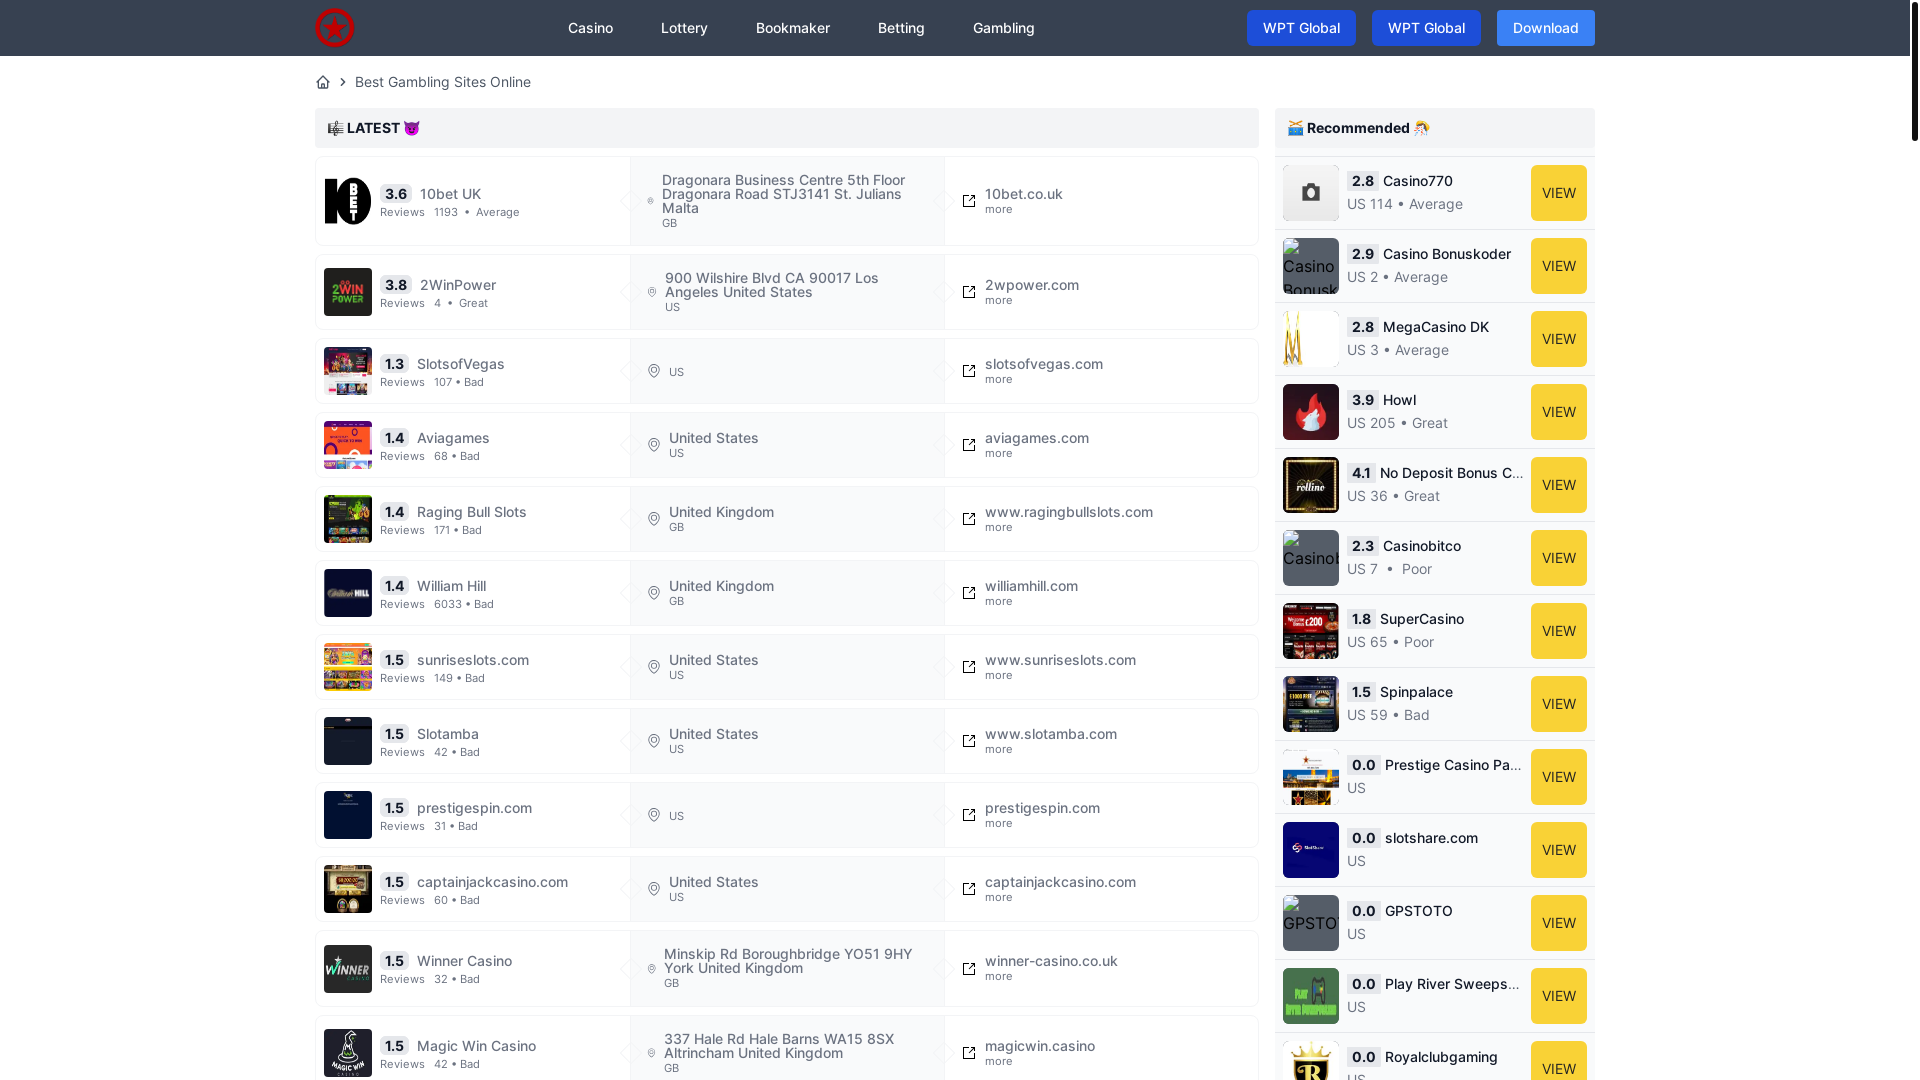The height and width of the screenshot is (1080, 1920).
Task: Click VIEW for Spinpalace
Action: (1558, 704)
